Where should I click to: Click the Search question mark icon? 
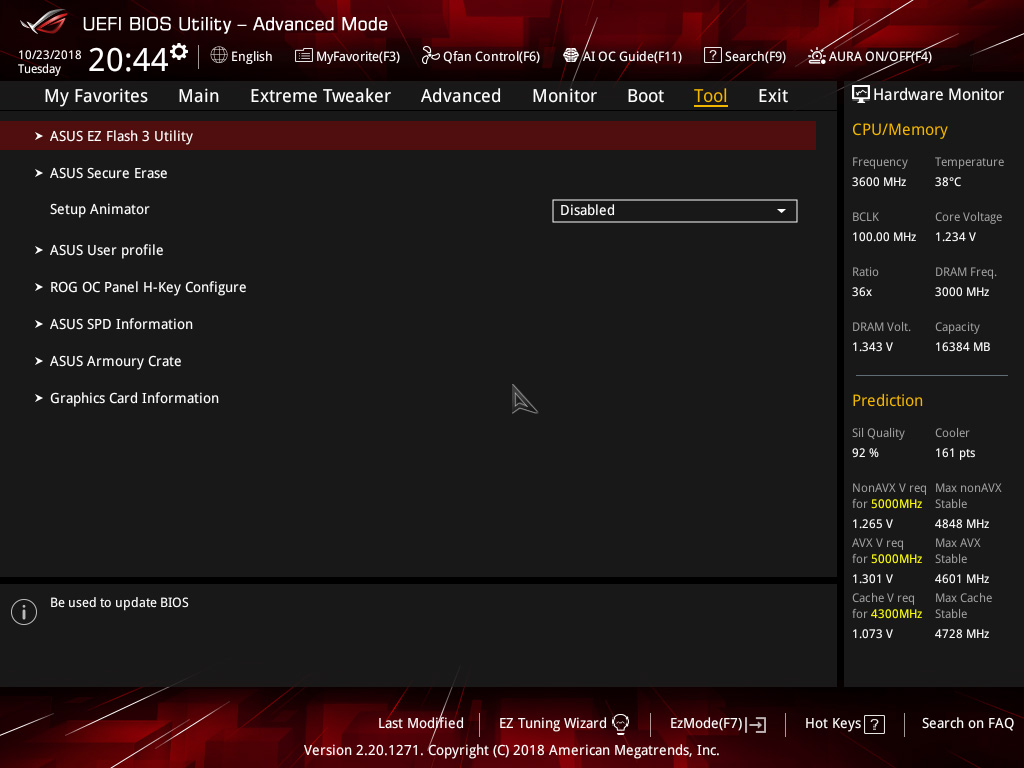click(x=712, y=56)
